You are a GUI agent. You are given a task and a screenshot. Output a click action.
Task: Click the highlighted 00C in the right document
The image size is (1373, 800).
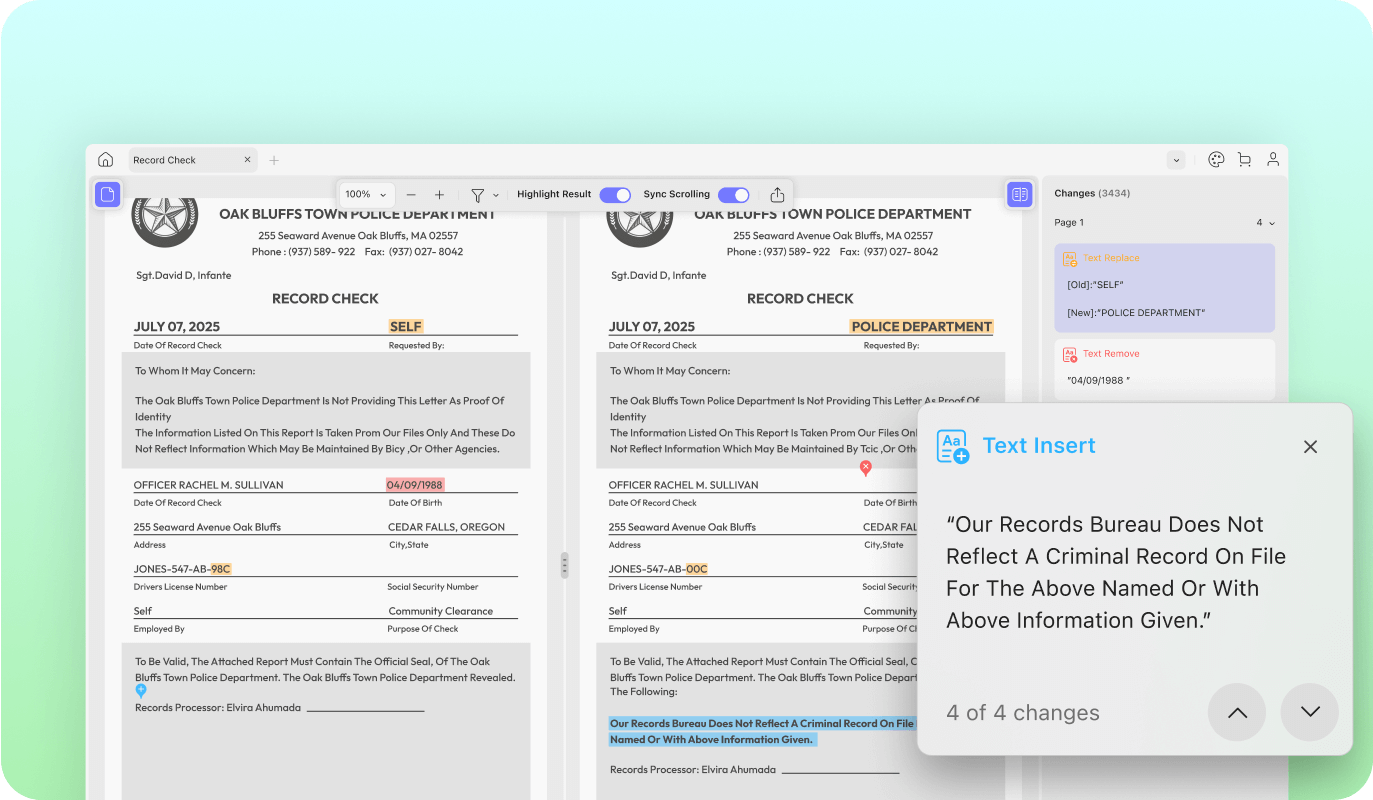[696, 569]
